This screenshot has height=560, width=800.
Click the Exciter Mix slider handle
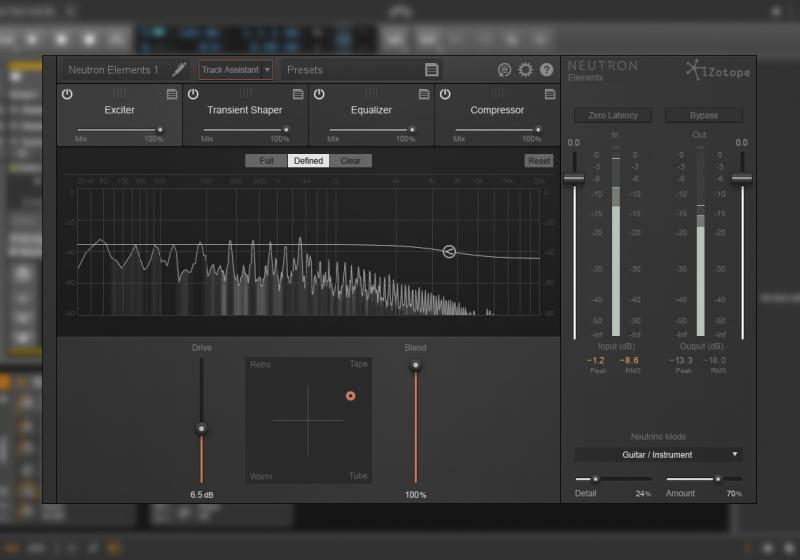[160, 130]
